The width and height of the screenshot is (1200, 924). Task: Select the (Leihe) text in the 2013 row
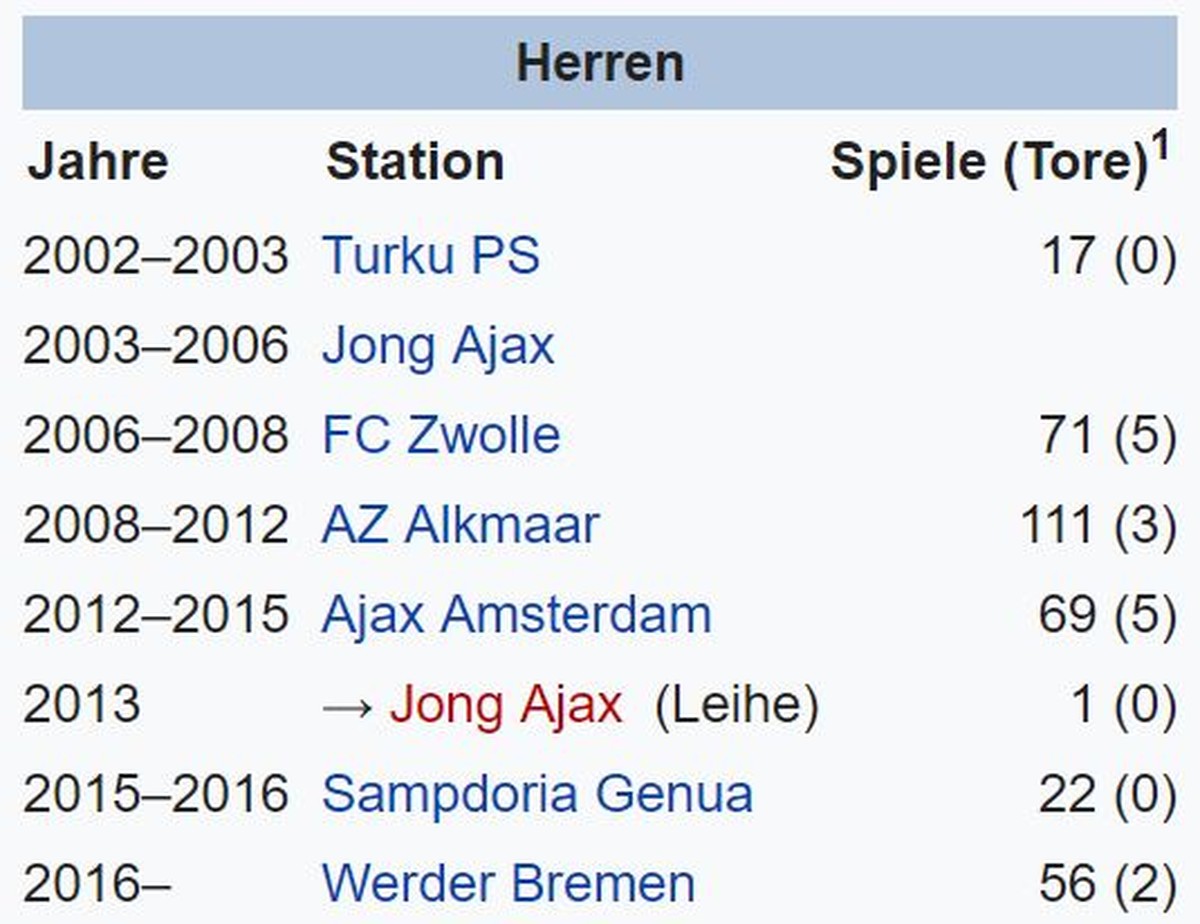pyautogui.click(x=736, y=705)
